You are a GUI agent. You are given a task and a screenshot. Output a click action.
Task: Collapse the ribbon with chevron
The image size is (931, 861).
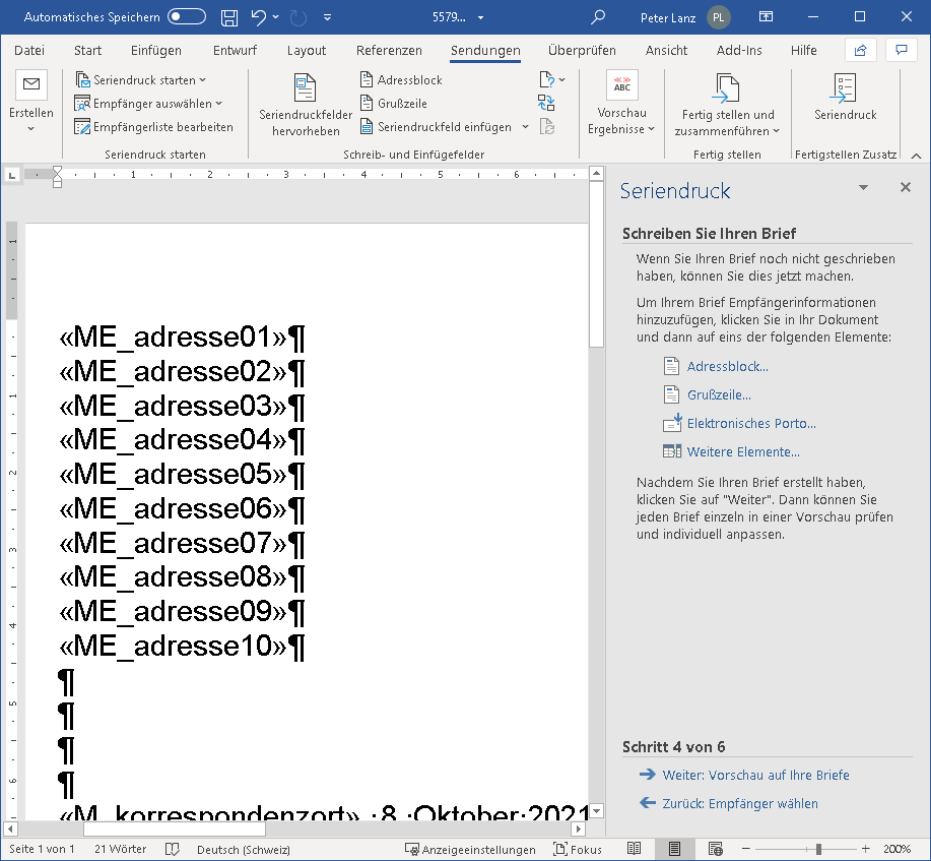click(x=916, y=156)
